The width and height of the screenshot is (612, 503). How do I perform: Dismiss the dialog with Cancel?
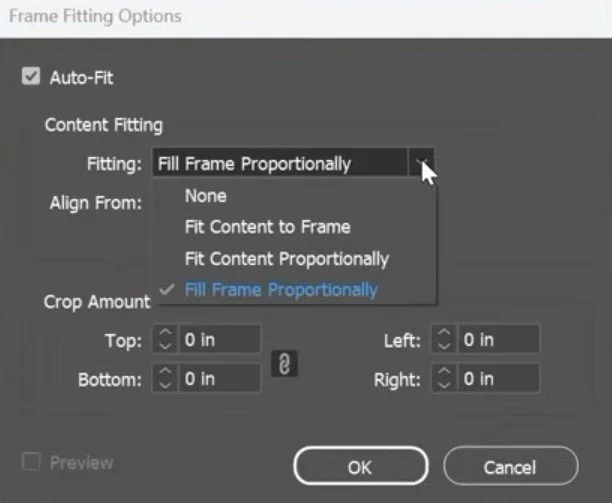[511, 466]
